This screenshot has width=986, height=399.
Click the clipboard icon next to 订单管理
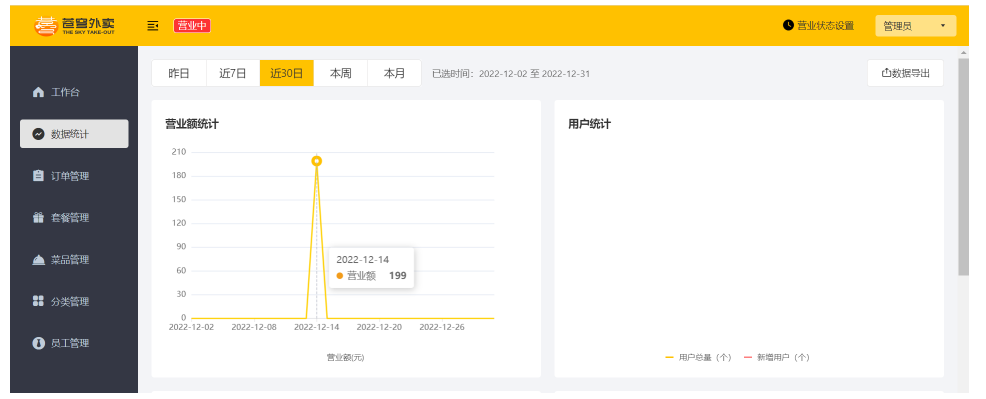click(x=38, y=176)
